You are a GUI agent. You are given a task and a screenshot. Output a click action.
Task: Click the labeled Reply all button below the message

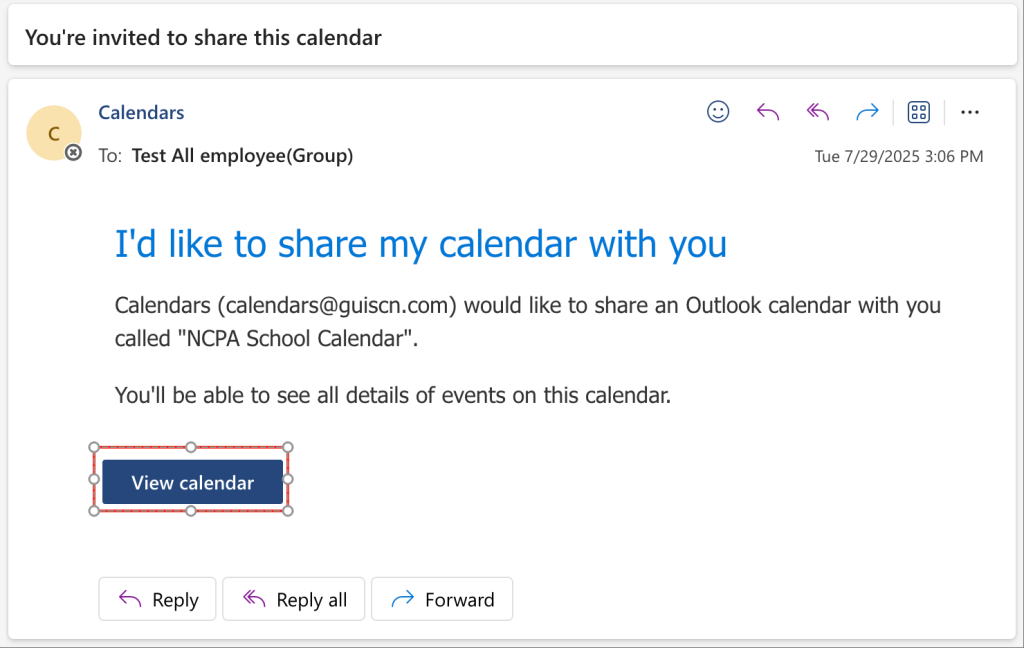coord(294,599)
